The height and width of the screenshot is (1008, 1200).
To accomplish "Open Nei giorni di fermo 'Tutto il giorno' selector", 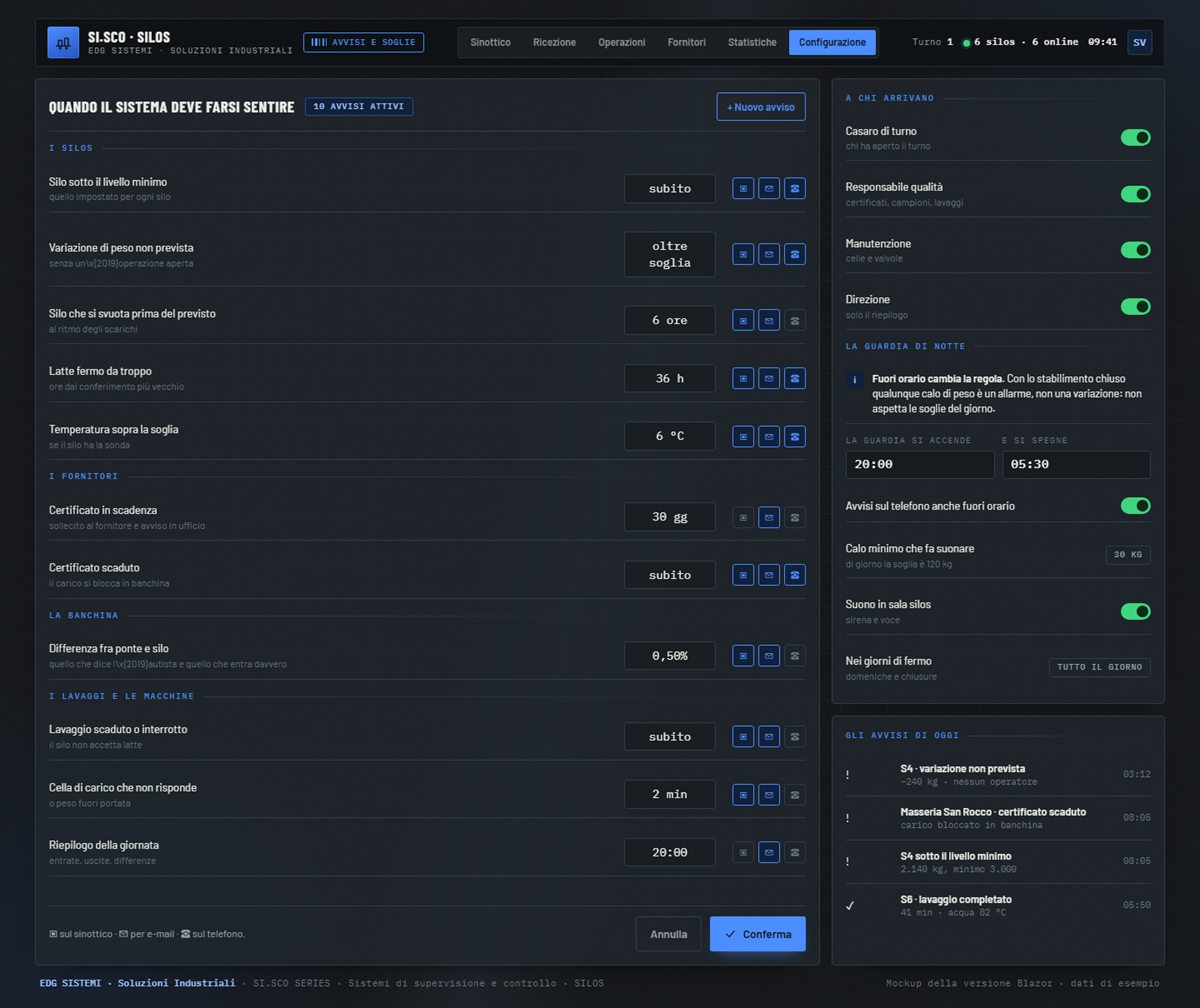I will pos(1099,667).
